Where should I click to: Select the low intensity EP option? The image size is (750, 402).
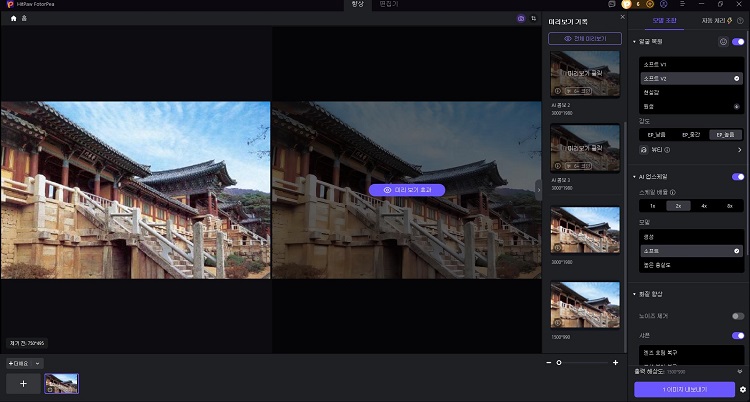pyautogui.click(x=657, y=135)
